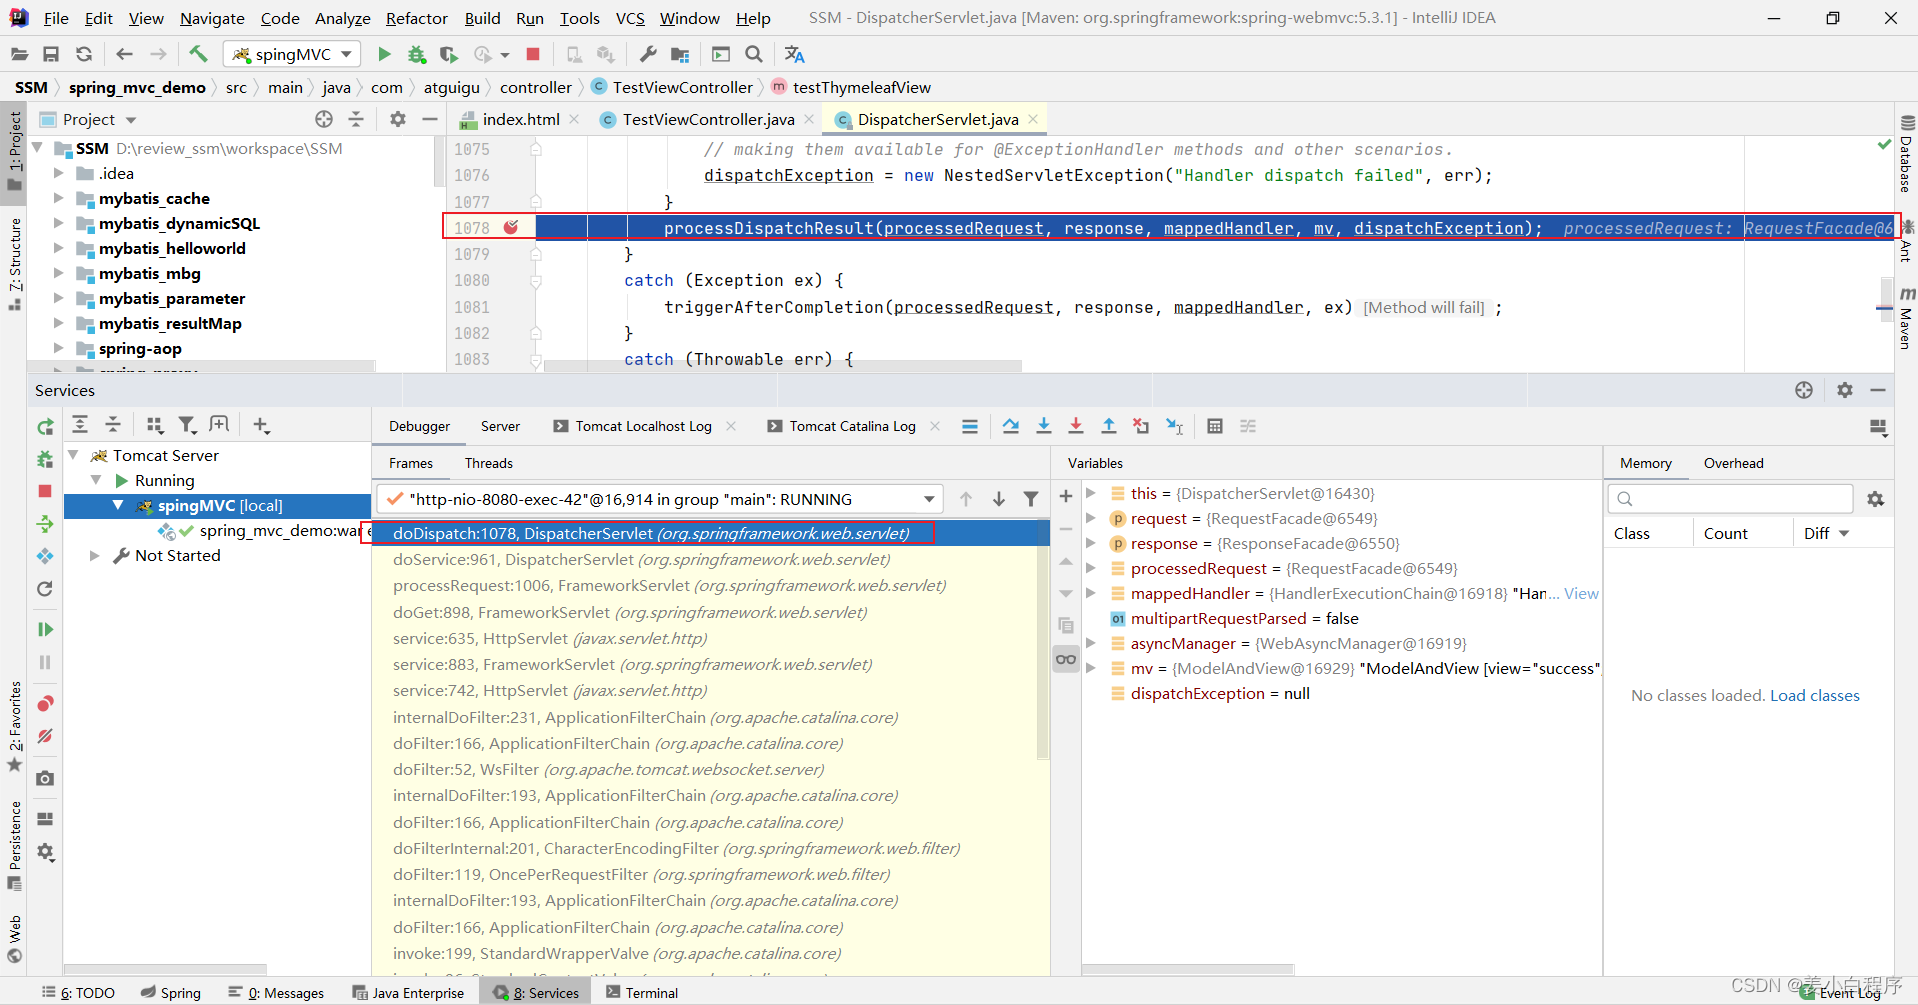
Task: Toggle the frames filter funnel icon
Action: click(1031, 499)
